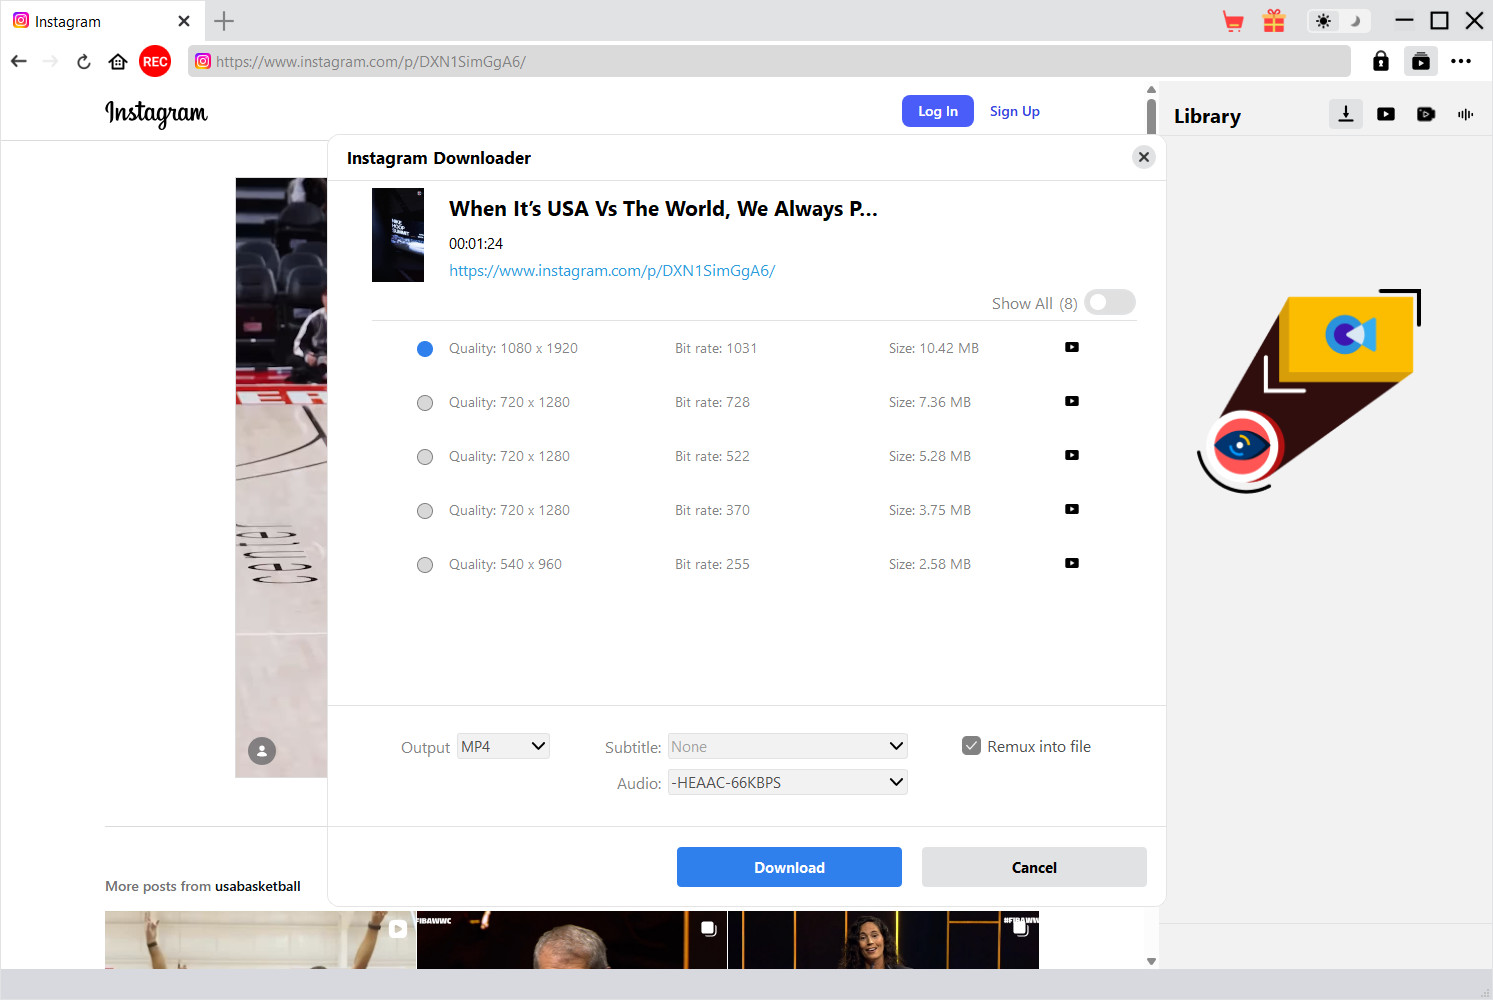Select the 540 x 960 quality option
The image size is (1493, 1000).
(x=425, y=565)
